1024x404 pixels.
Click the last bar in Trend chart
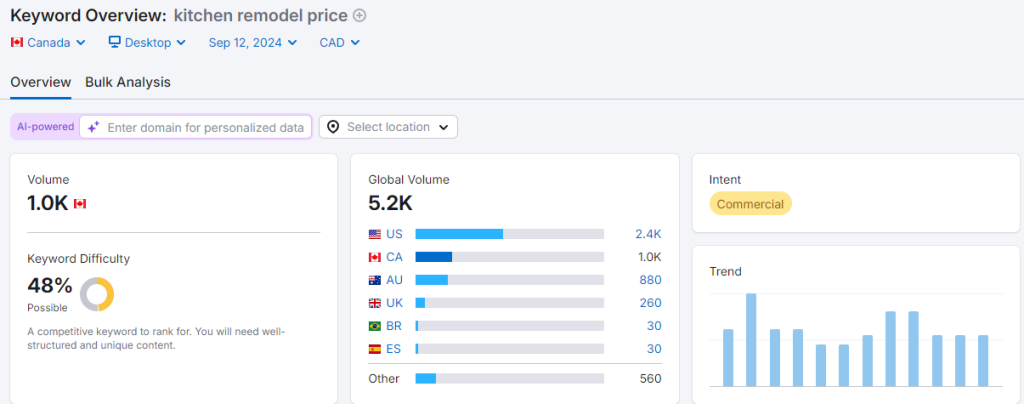coord(983,361)
